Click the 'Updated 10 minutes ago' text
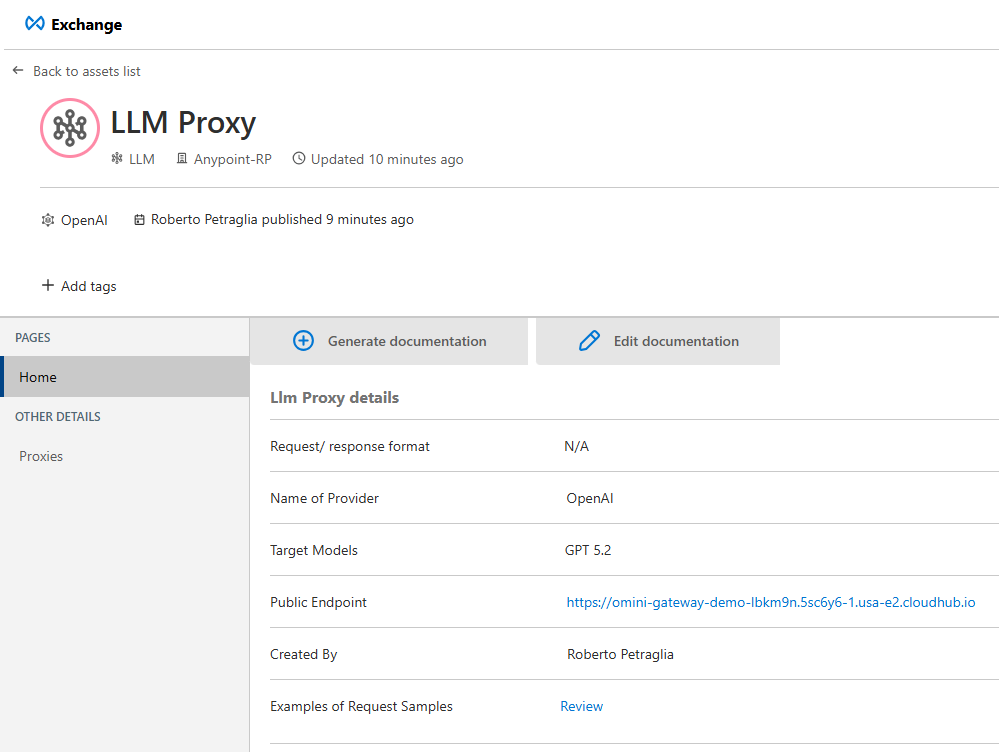Viewport: 999px width, 752px height. 387,159
